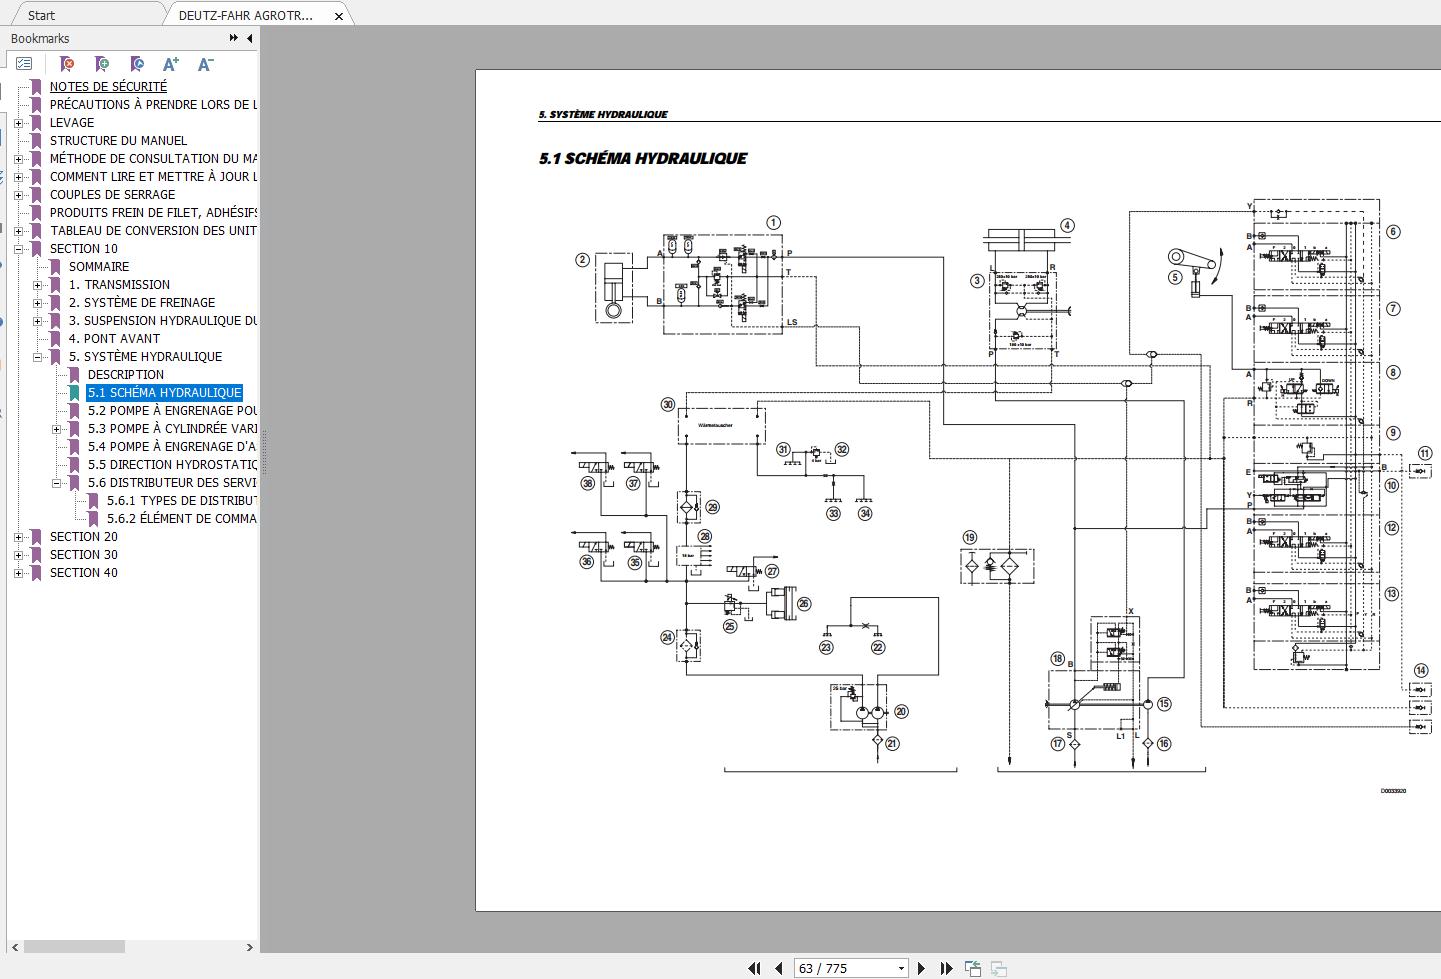Image resolution: width=1441 pixels, height=979 pixels.
Task: Go to the previous page
Action: pyautogui.click(x=779, y=968)
